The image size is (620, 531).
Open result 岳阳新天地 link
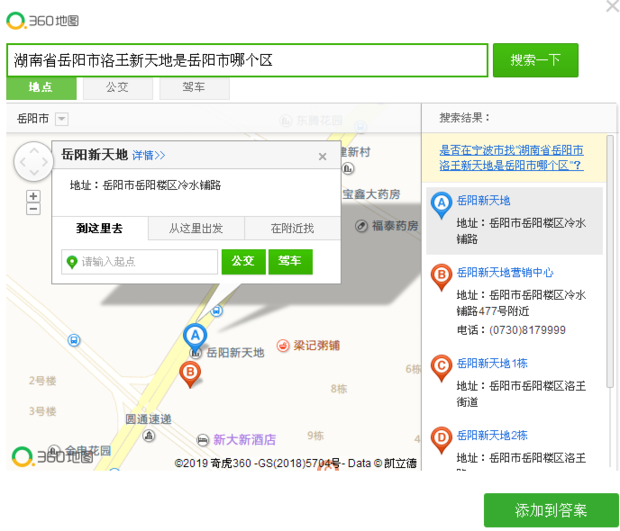483,200
